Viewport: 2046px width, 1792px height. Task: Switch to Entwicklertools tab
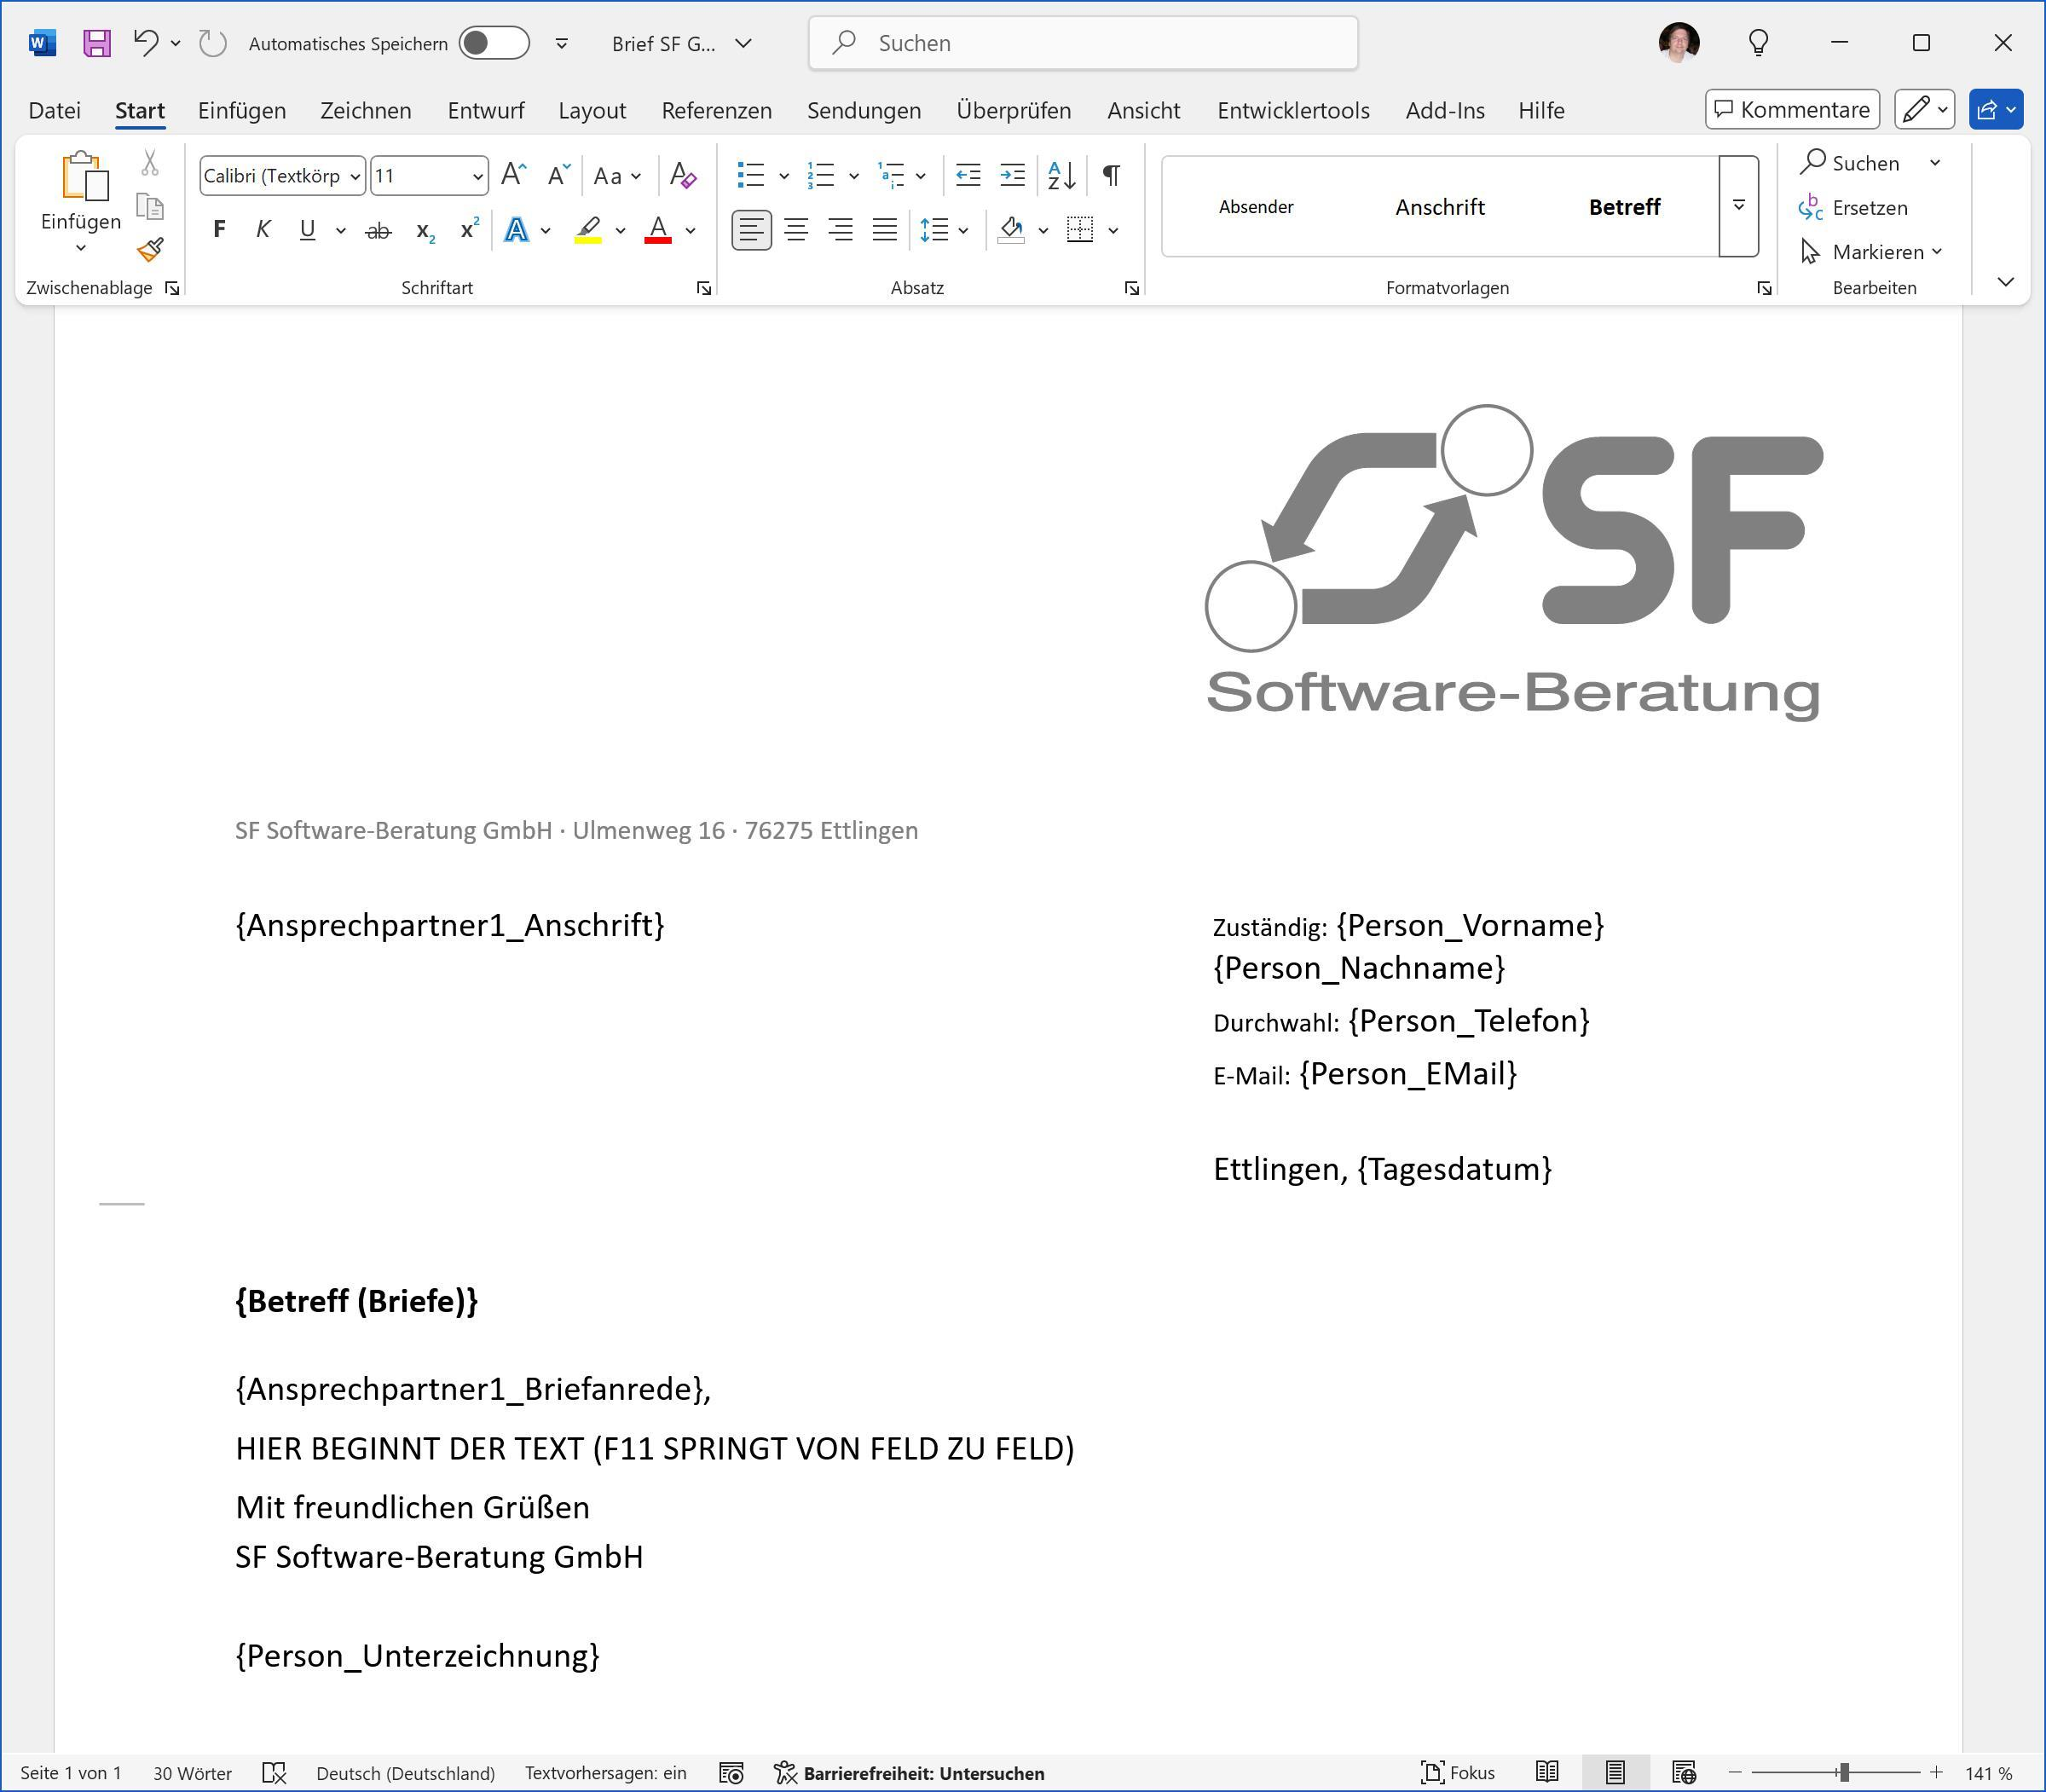[1293, 110]
